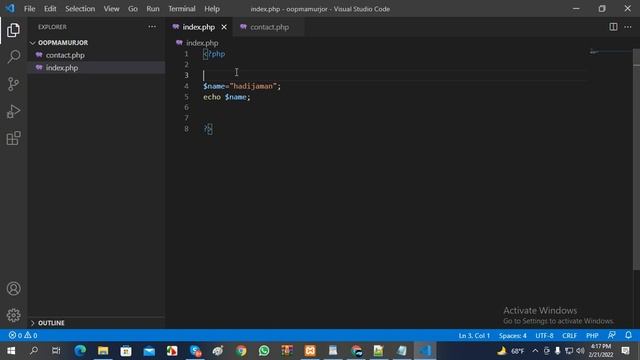Open the Search view in activity bar
Viewport: 640px width, 360px height.
coord(13,57)
